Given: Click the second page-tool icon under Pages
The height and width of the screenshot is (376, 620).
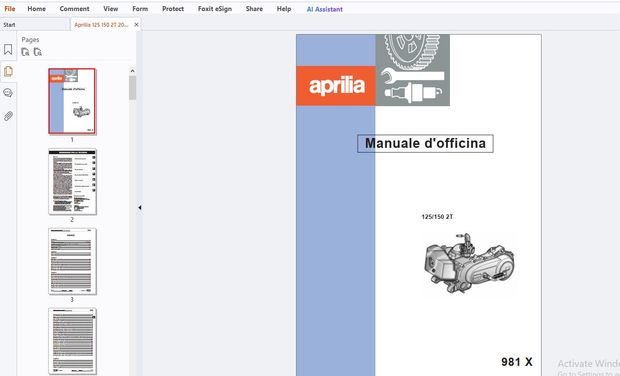Looking at the screenshot, I should tap(38, 52).
